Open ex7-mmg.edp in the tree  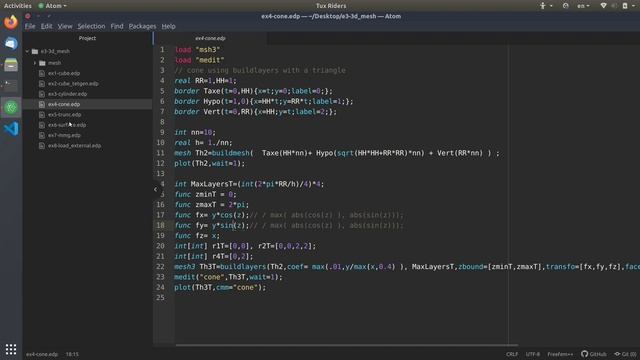tap(64, 135)
